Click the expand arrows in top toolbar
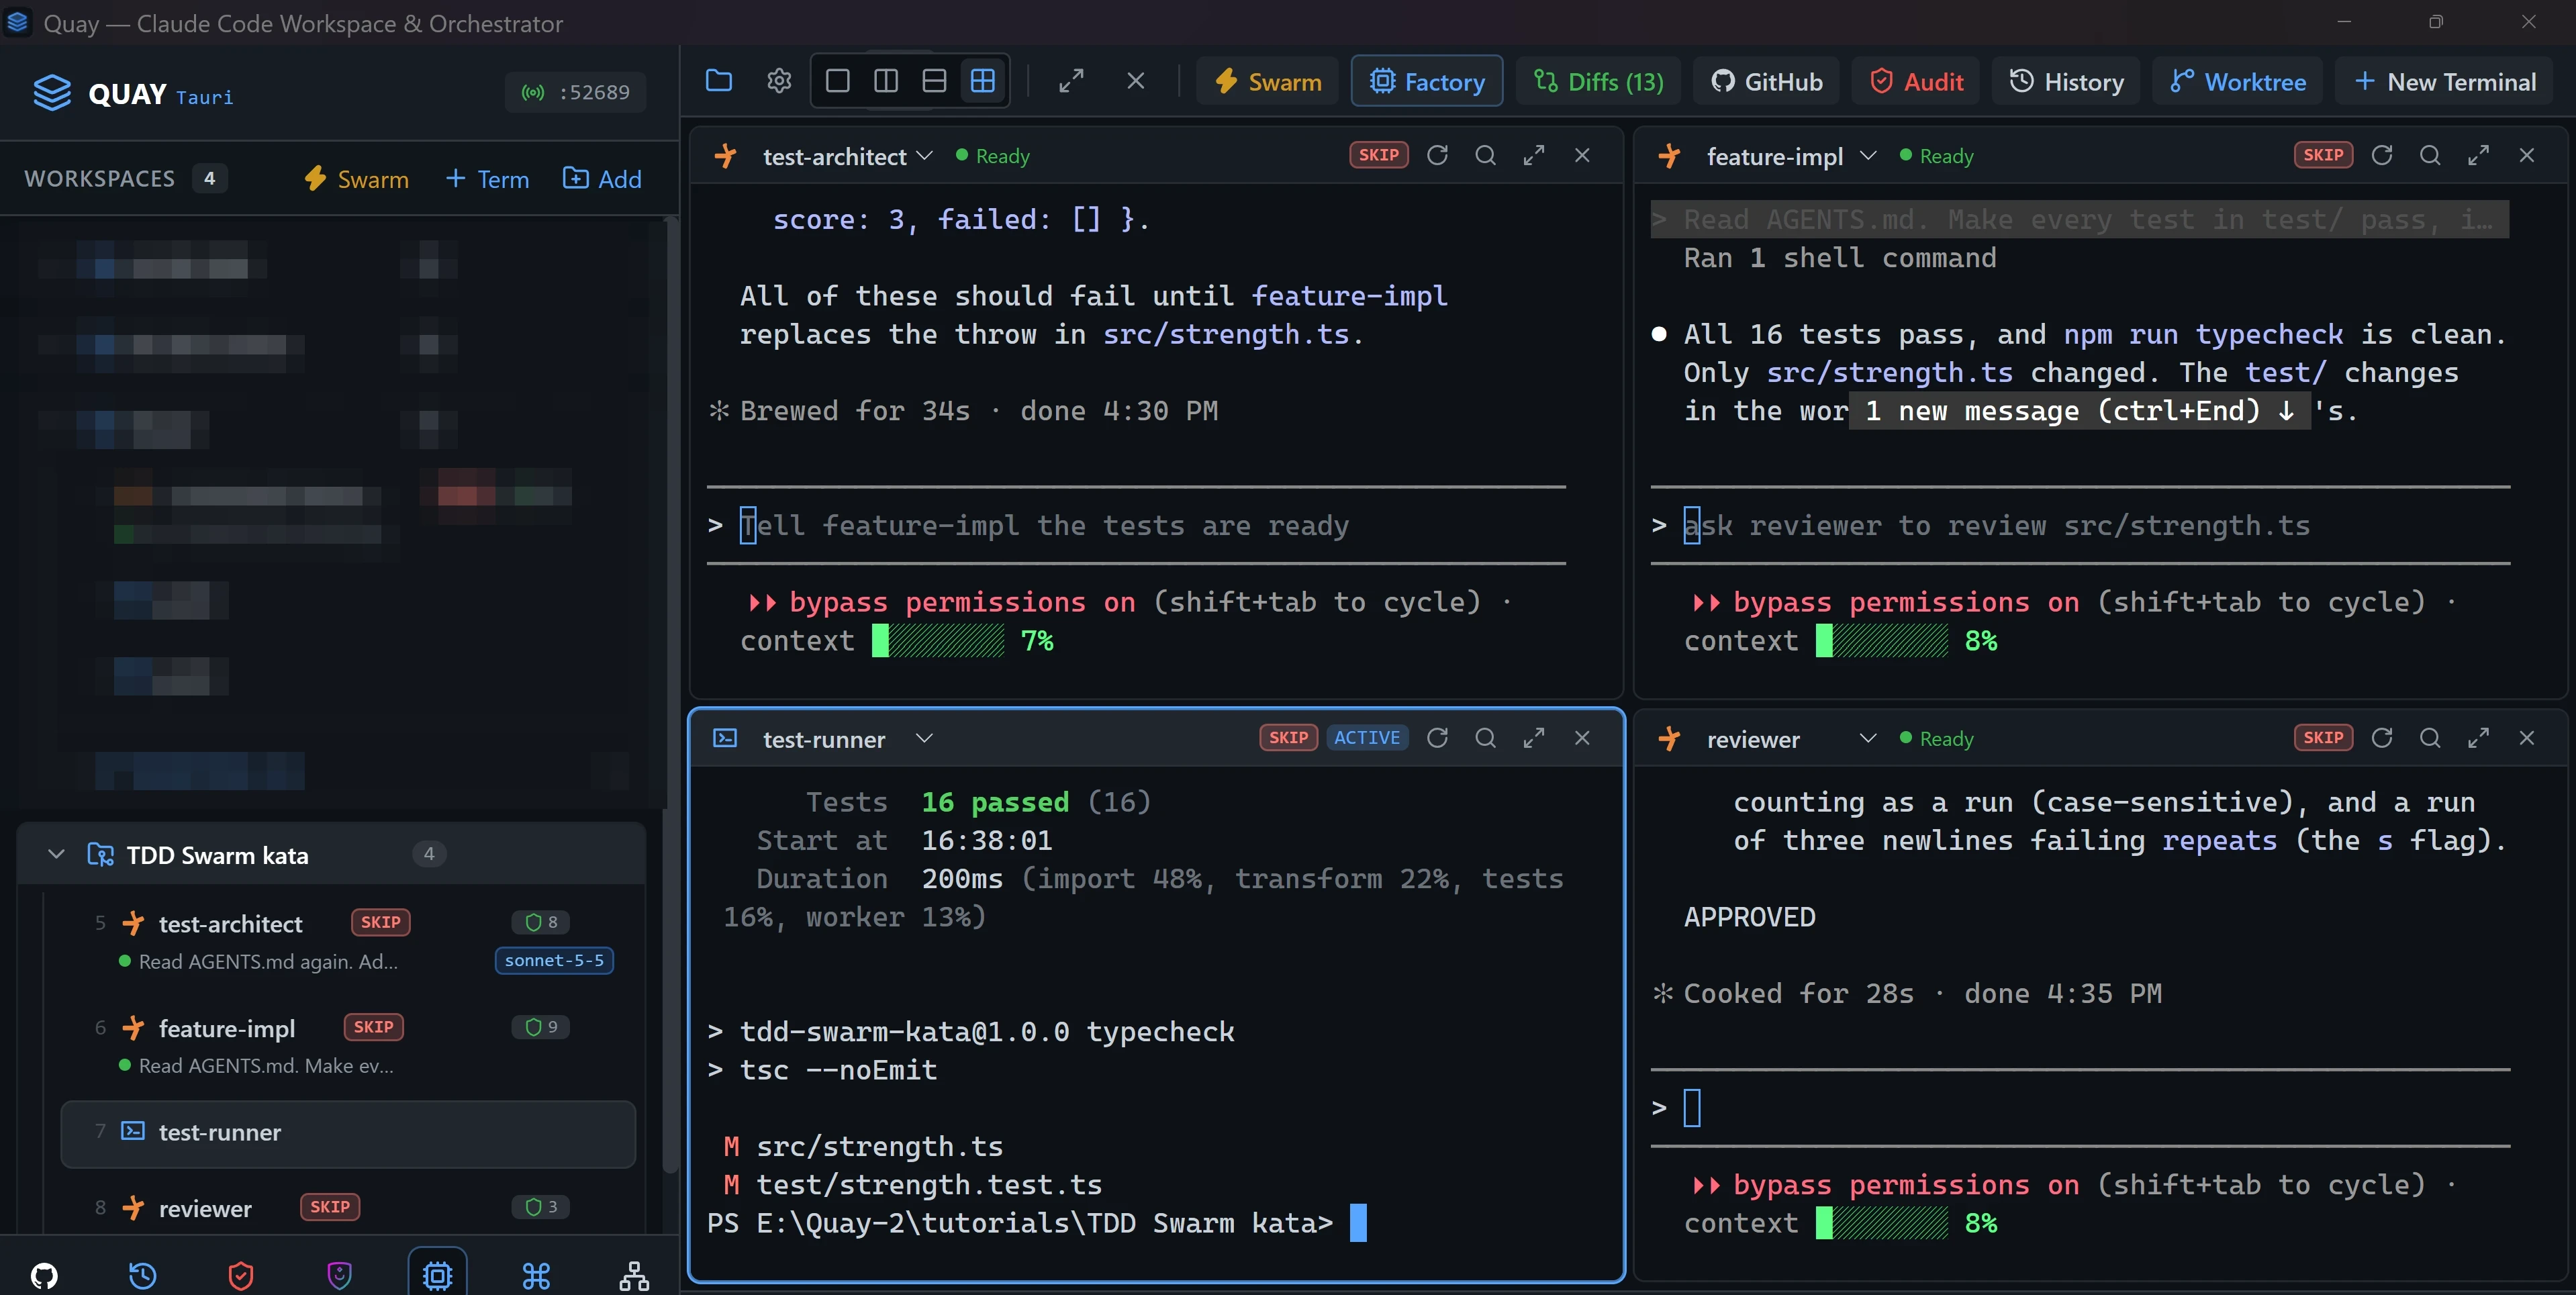The height and width of the screenshot is (1295, 2576). [x=1071, y=81]
